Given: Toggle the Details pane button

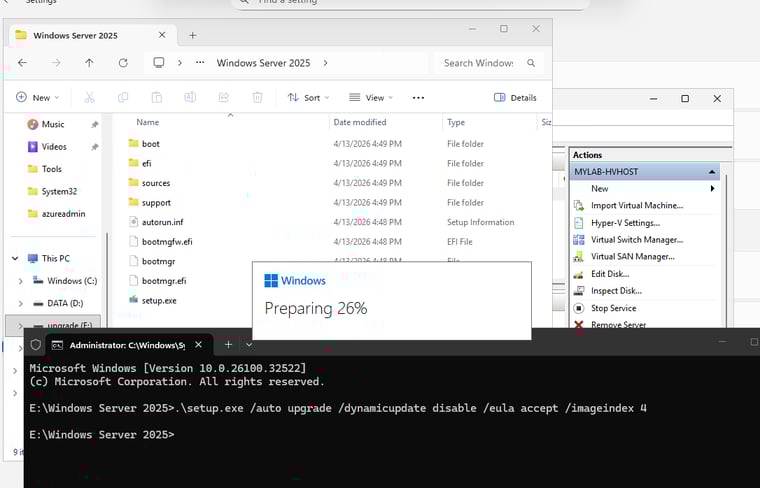Looking at the screenshot, I should pyautogui.click(x=515, y=97).
